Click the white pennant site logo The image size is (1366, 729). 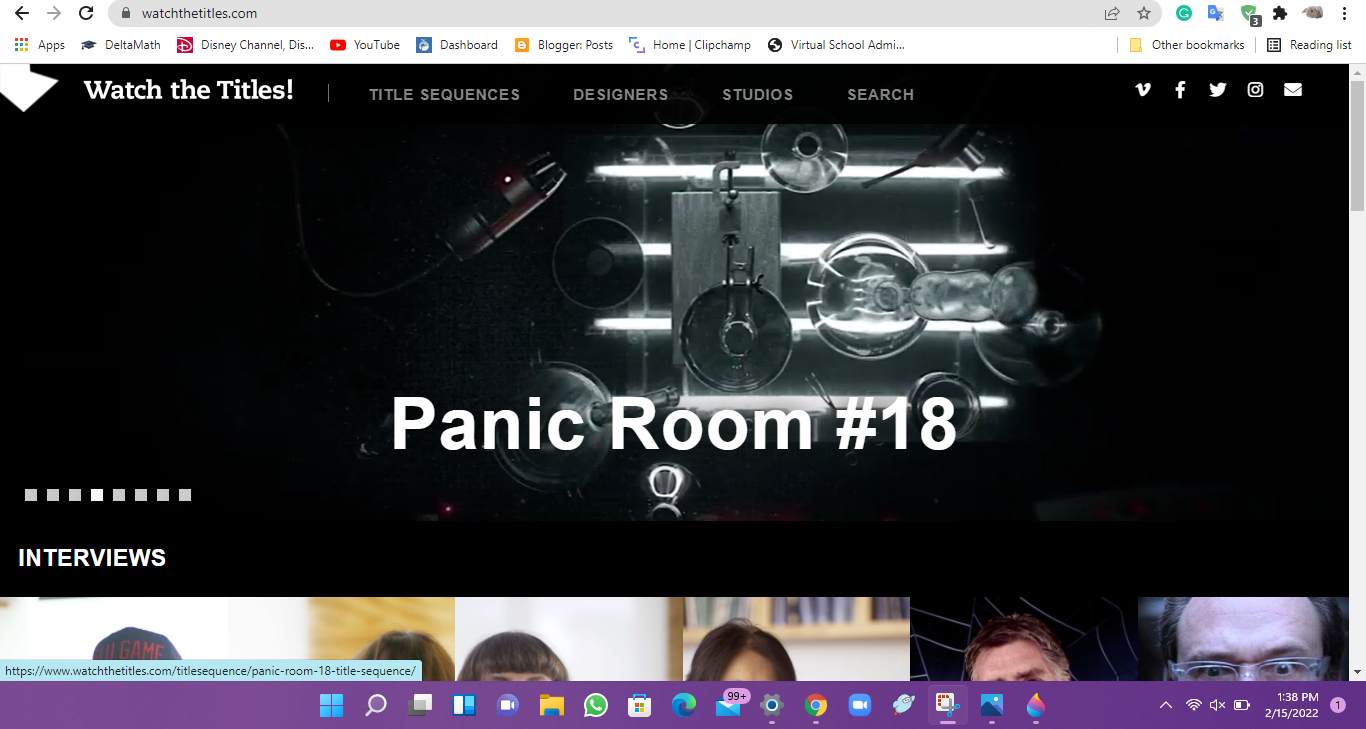tap(30, 88)
